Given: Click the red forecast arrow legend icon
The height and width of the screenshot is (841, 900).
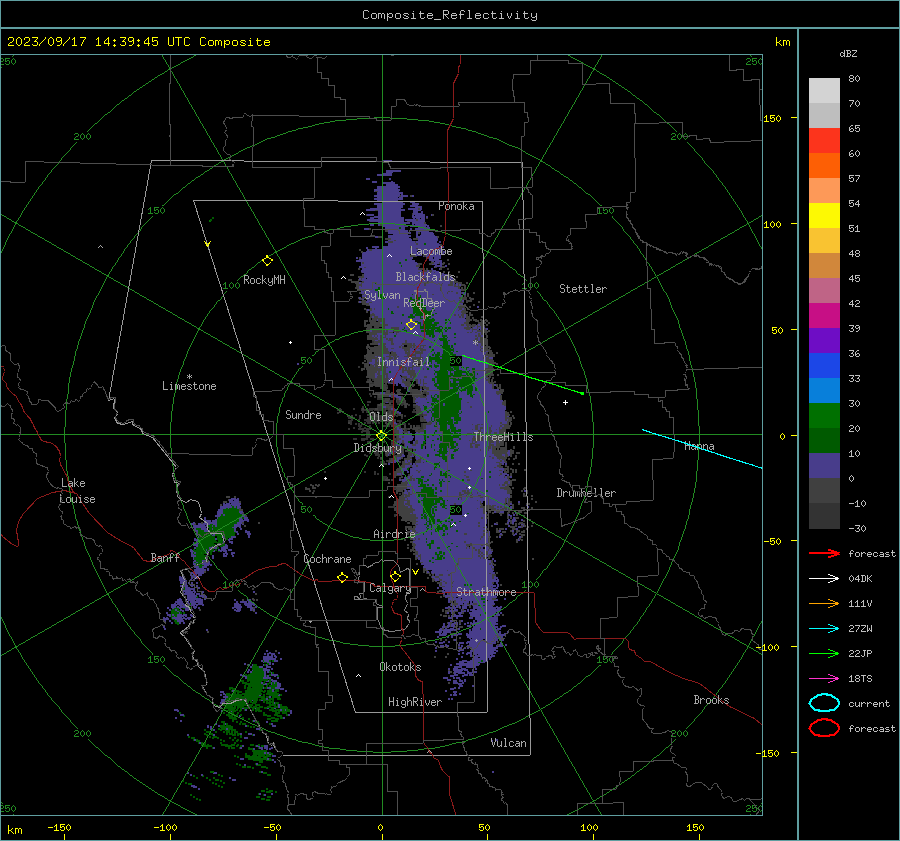Looking at the screenshot, I should click(824, 553).
